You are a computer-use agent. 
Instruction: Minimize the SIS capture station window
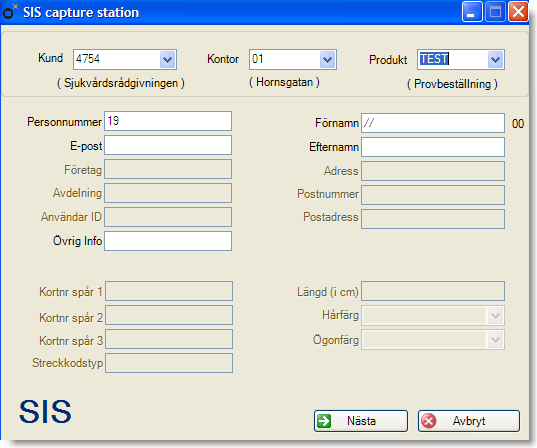tap(472, 12)
